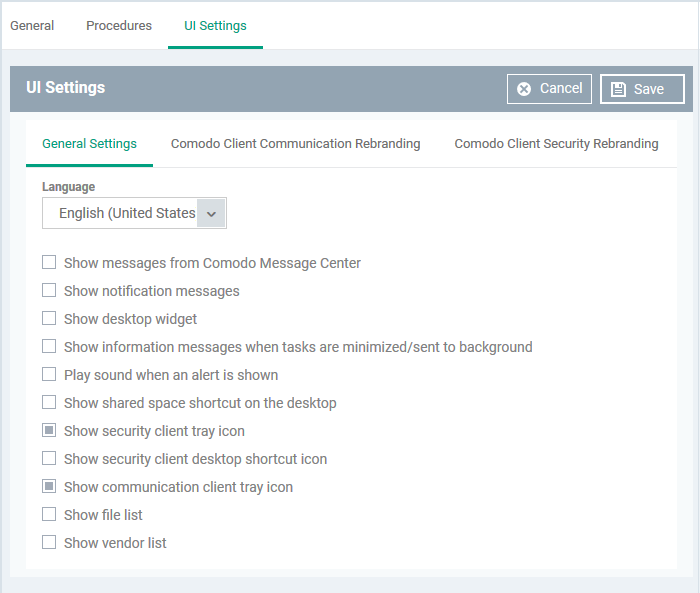Tick Show notification messages checkbox
Image resolution: width=700 pixels, height=593 pixels.
point(49,290)
